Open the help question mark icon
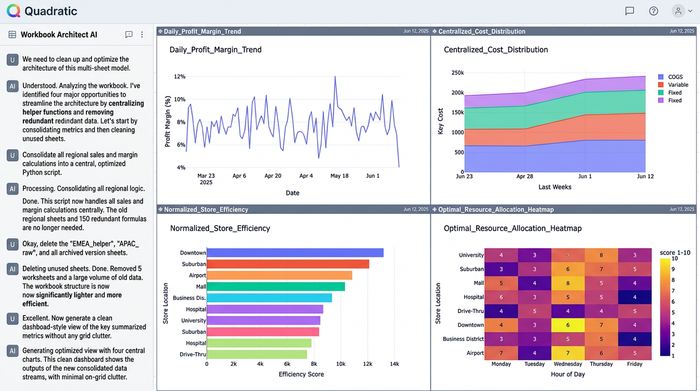This screenshot has height=391, width=700. pos(654,11)
